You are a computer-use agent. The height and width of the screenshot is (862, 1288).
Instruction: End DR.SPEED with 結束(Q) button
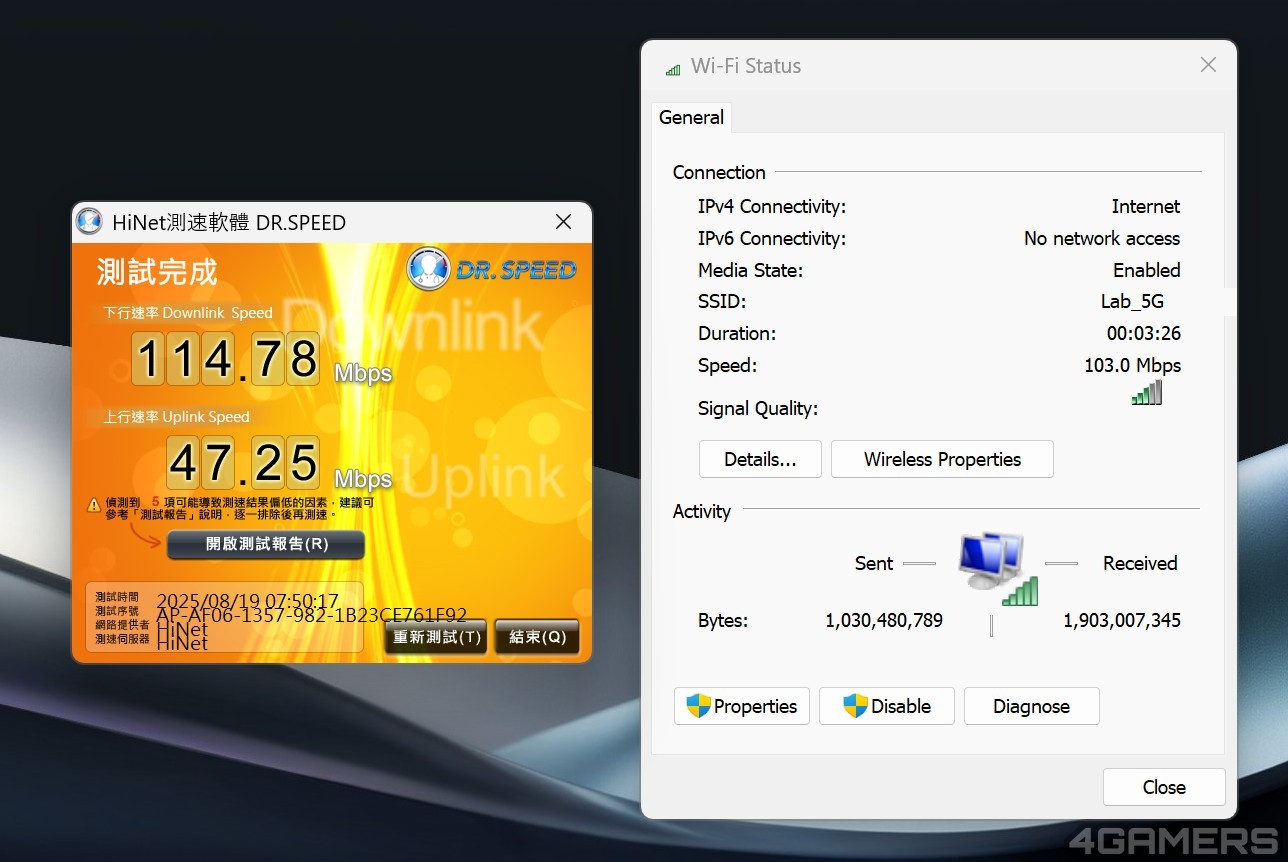pos(537,636)
